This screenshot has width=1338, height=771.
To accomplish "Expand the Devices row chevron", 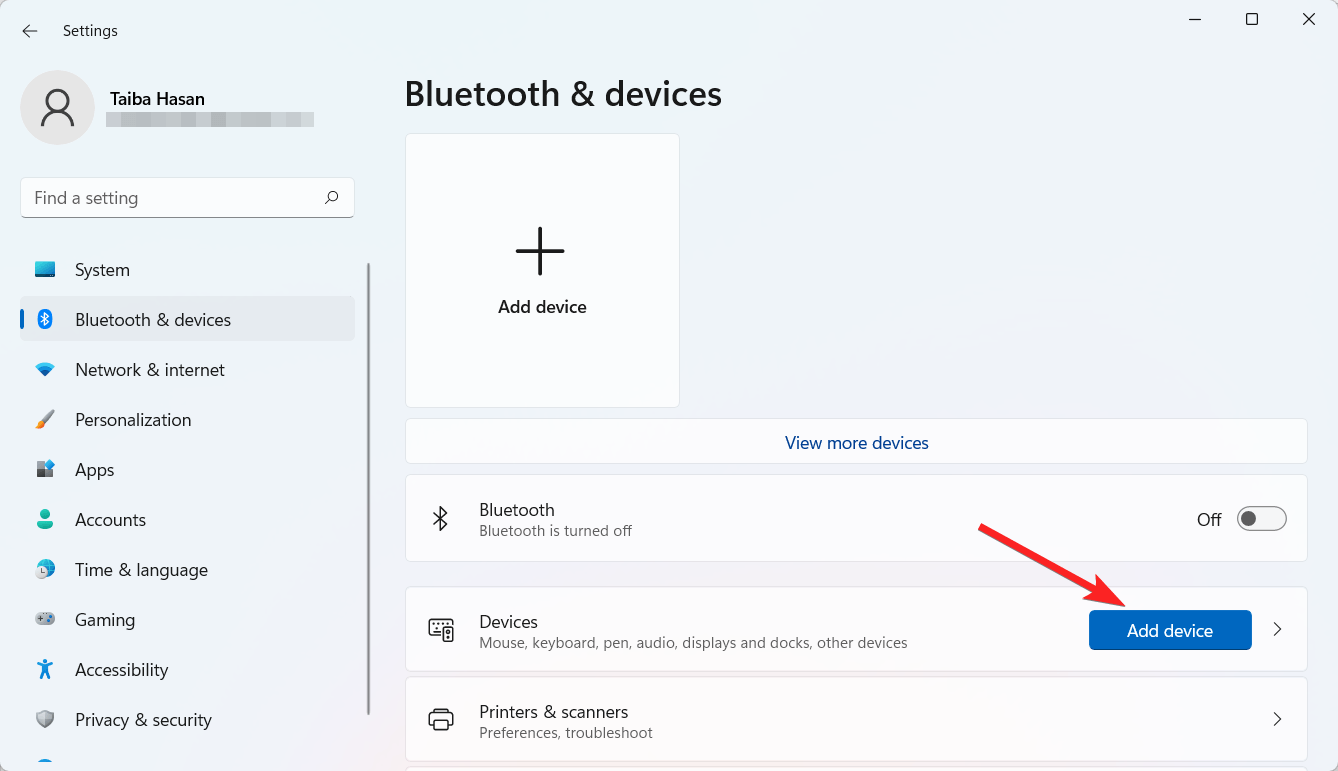I will 1277,629.
